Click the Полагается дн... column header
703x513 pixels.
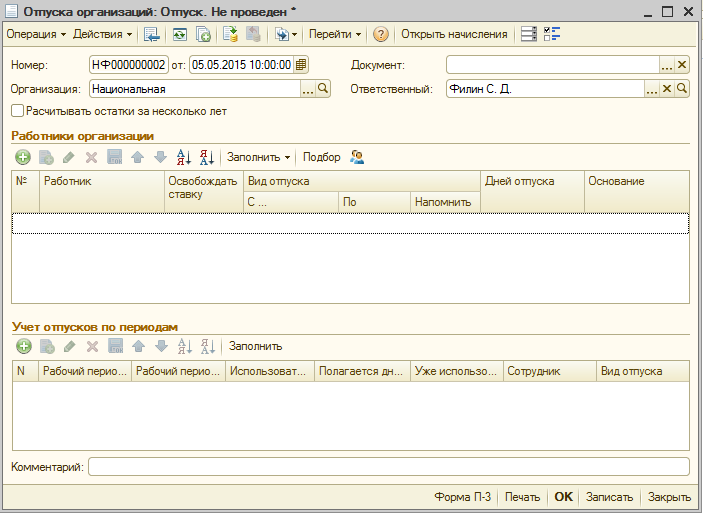362,371
